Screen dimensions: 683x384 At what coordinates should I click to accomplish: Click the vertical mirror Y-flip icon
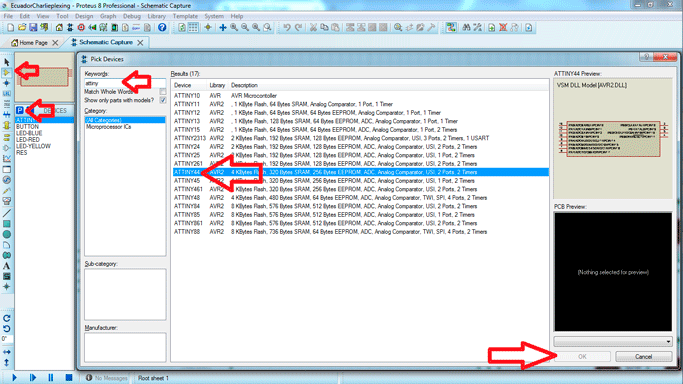pos(7,362)
